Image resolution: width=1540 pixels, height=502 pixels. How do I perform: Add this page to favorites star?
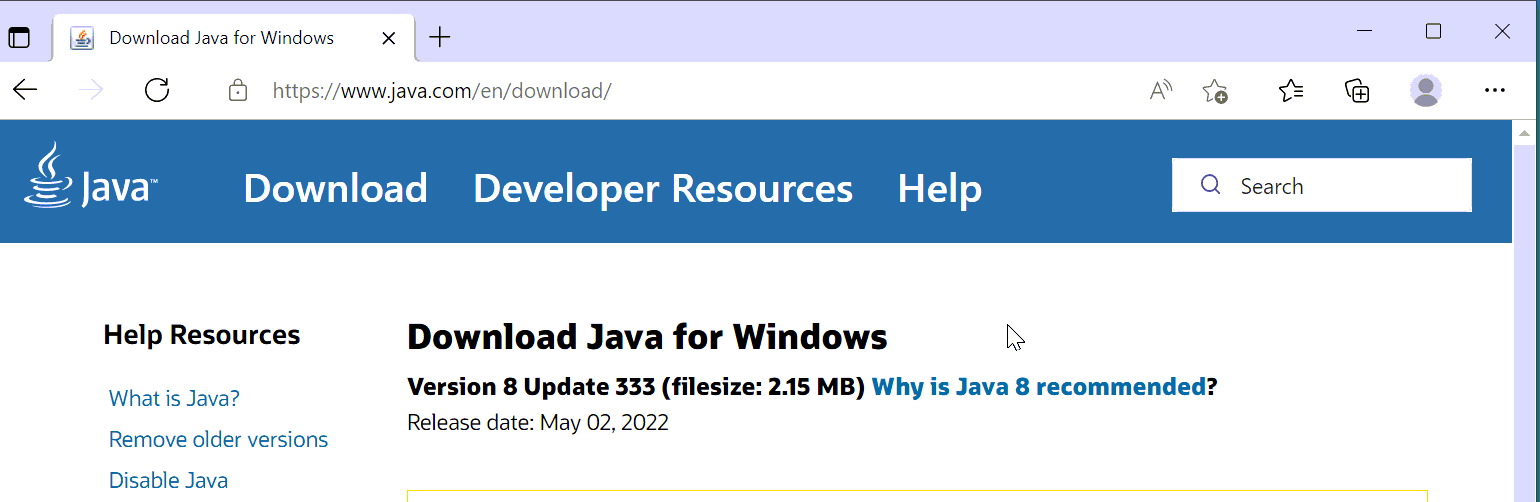(x=1215, y=91)
